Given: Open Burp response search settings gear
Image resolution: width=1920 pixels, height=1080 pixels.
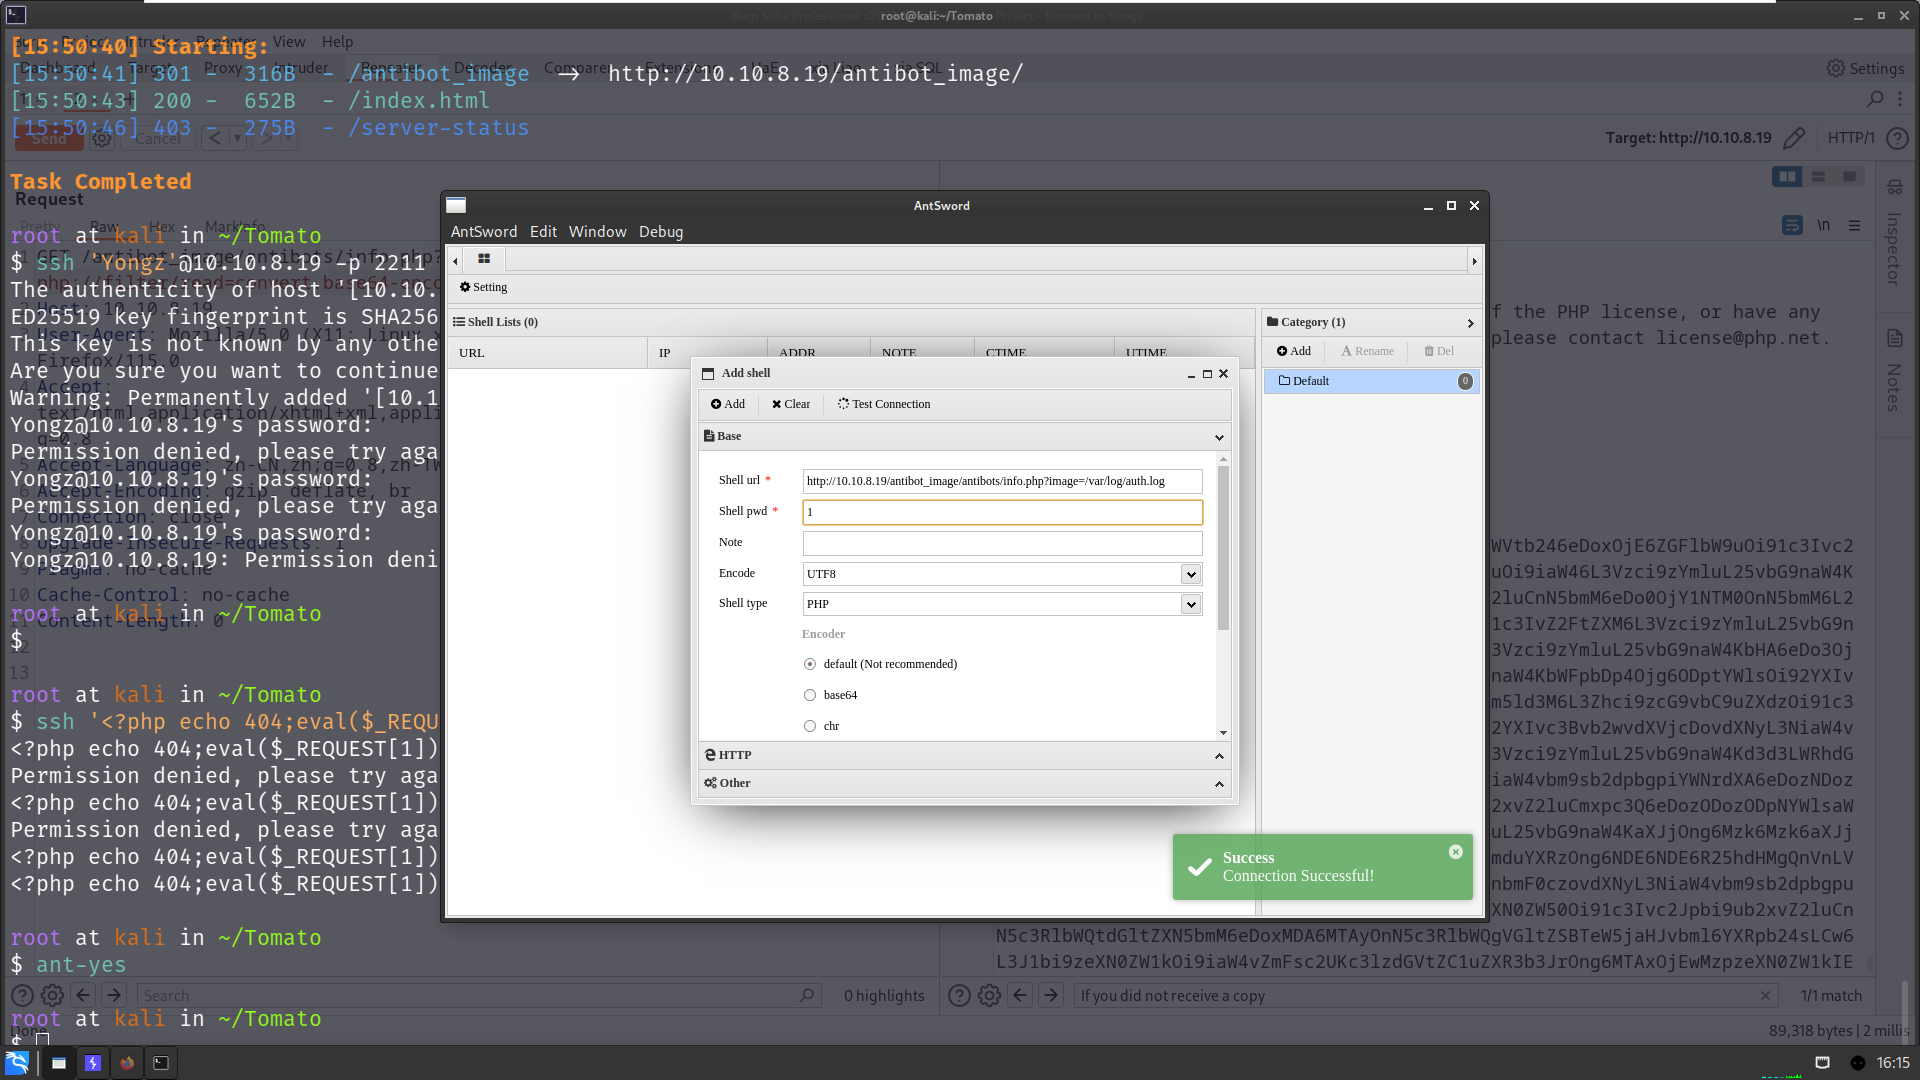Looking at the screenshot, I should click(x=989, y=995).
